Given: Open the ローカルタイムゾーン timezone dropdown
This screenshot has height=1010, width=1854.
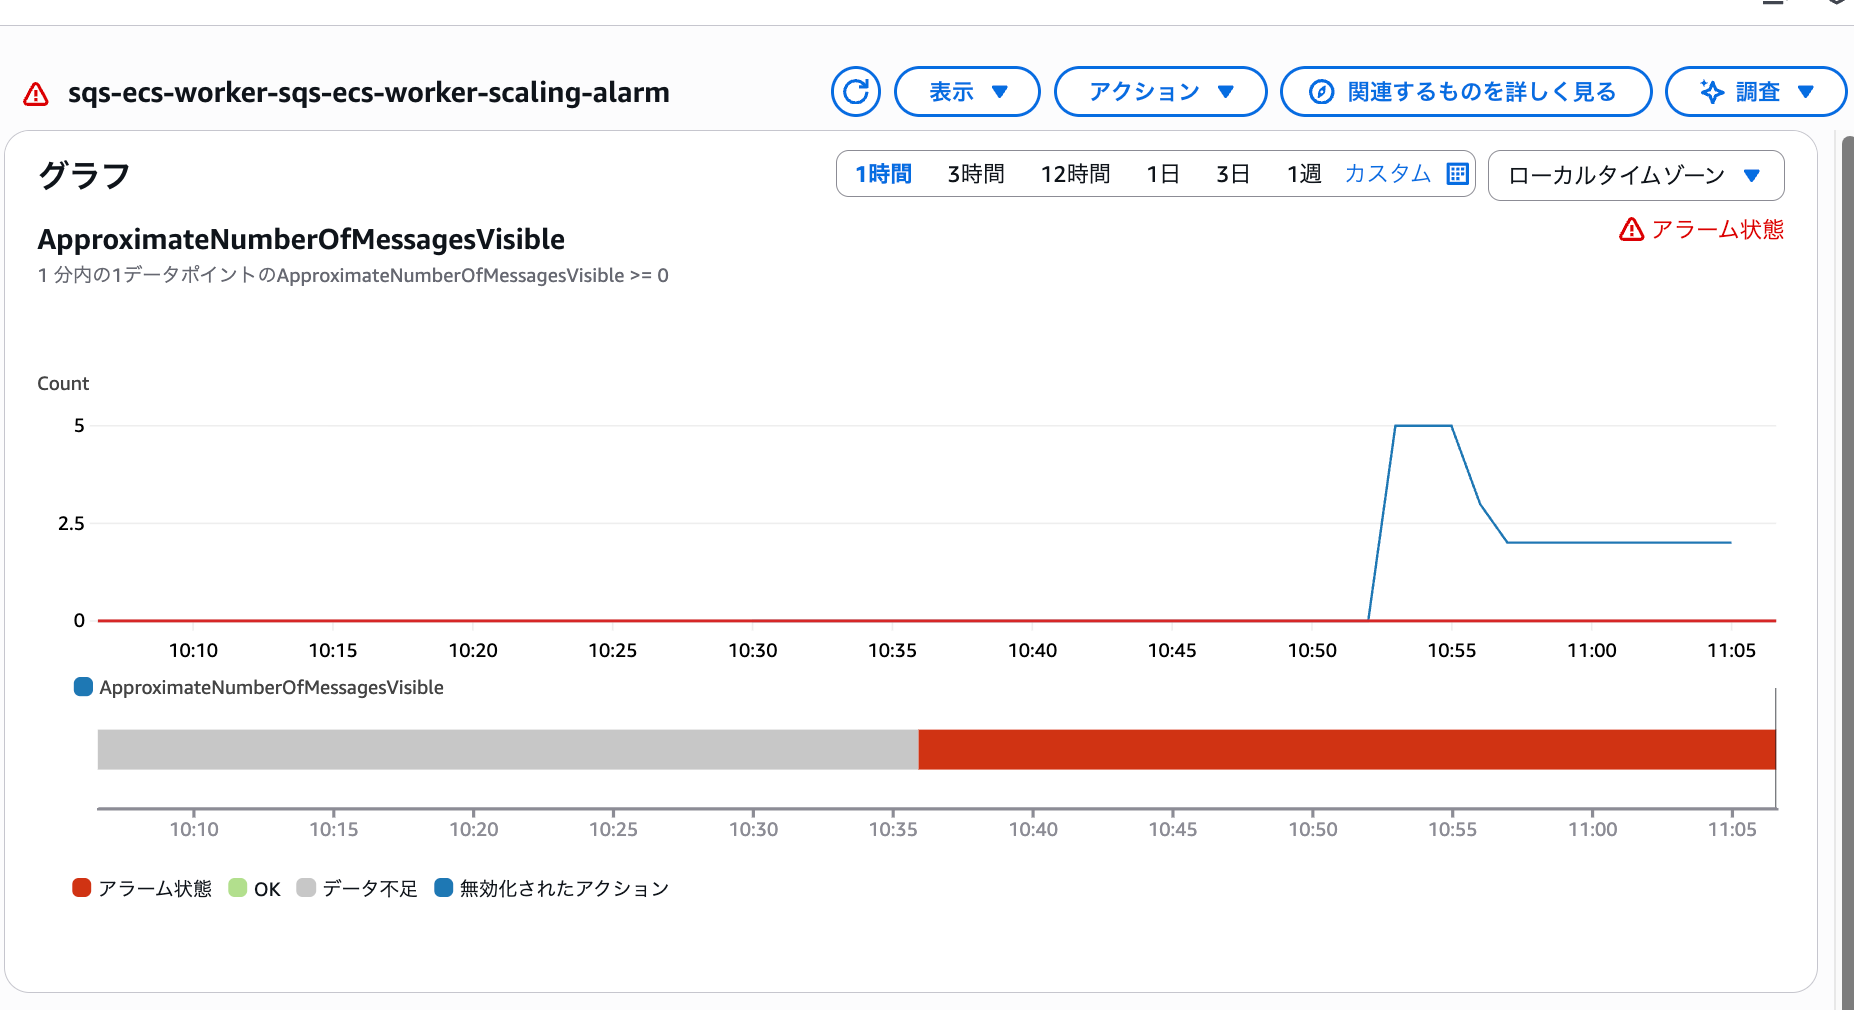Looking at the screenshot, I should (1635, 176).
